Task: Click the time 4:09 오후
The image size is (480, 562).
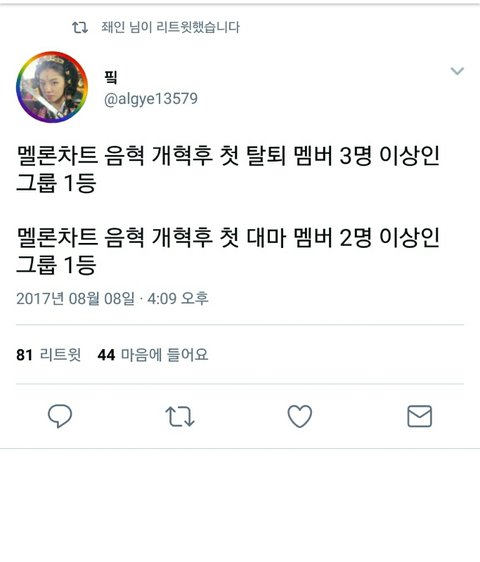Action: [178, 298]
